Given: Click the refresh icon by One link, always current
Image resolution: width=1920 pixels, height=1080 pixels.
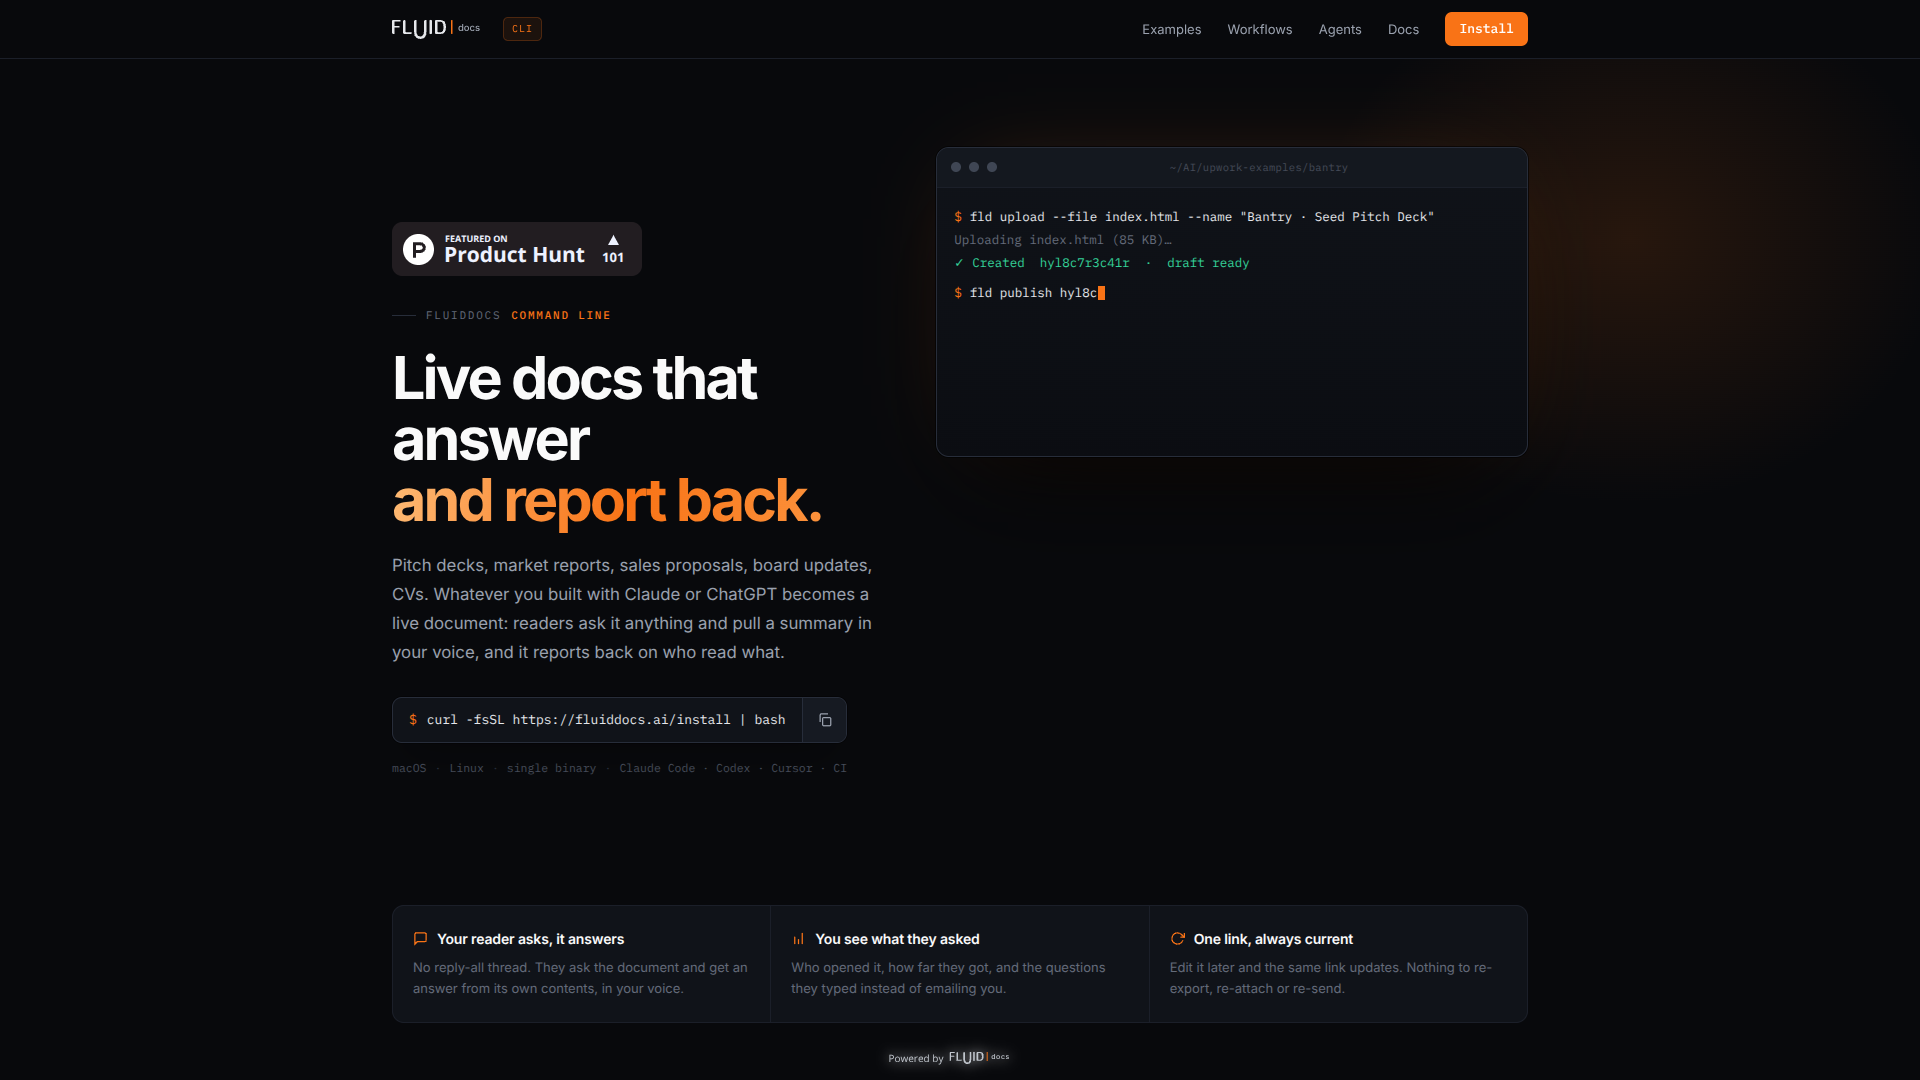Looking at the screenshot, I should [x=1177, y=939].
